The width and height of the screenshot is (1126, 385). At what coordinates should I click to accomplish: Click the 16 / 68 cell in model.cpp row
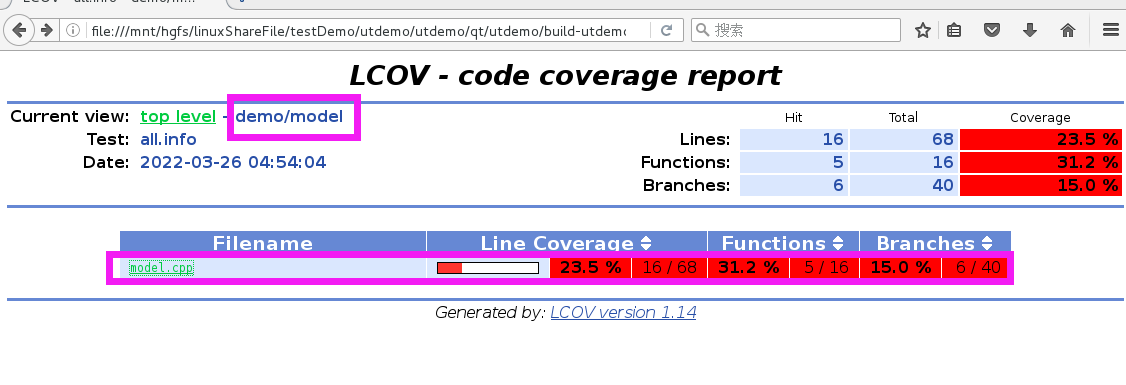tap(669, 268)
